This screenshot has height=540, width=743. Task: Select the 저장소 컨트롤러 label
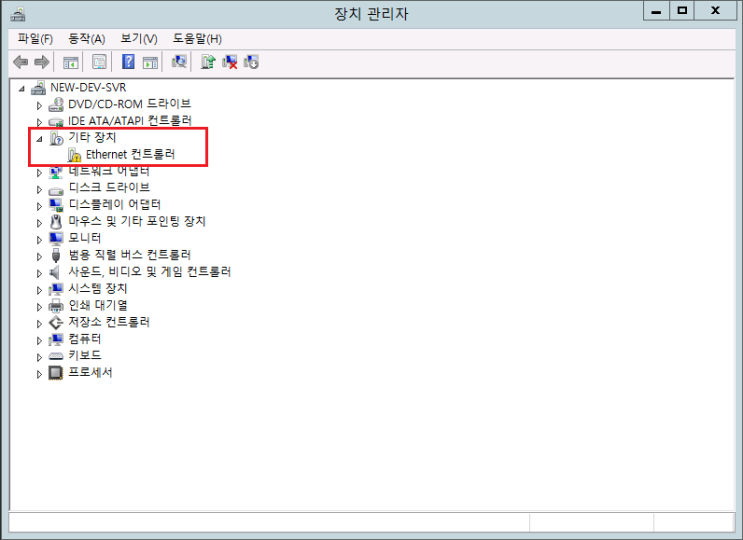pyautogui.click(x=109, y=322)
